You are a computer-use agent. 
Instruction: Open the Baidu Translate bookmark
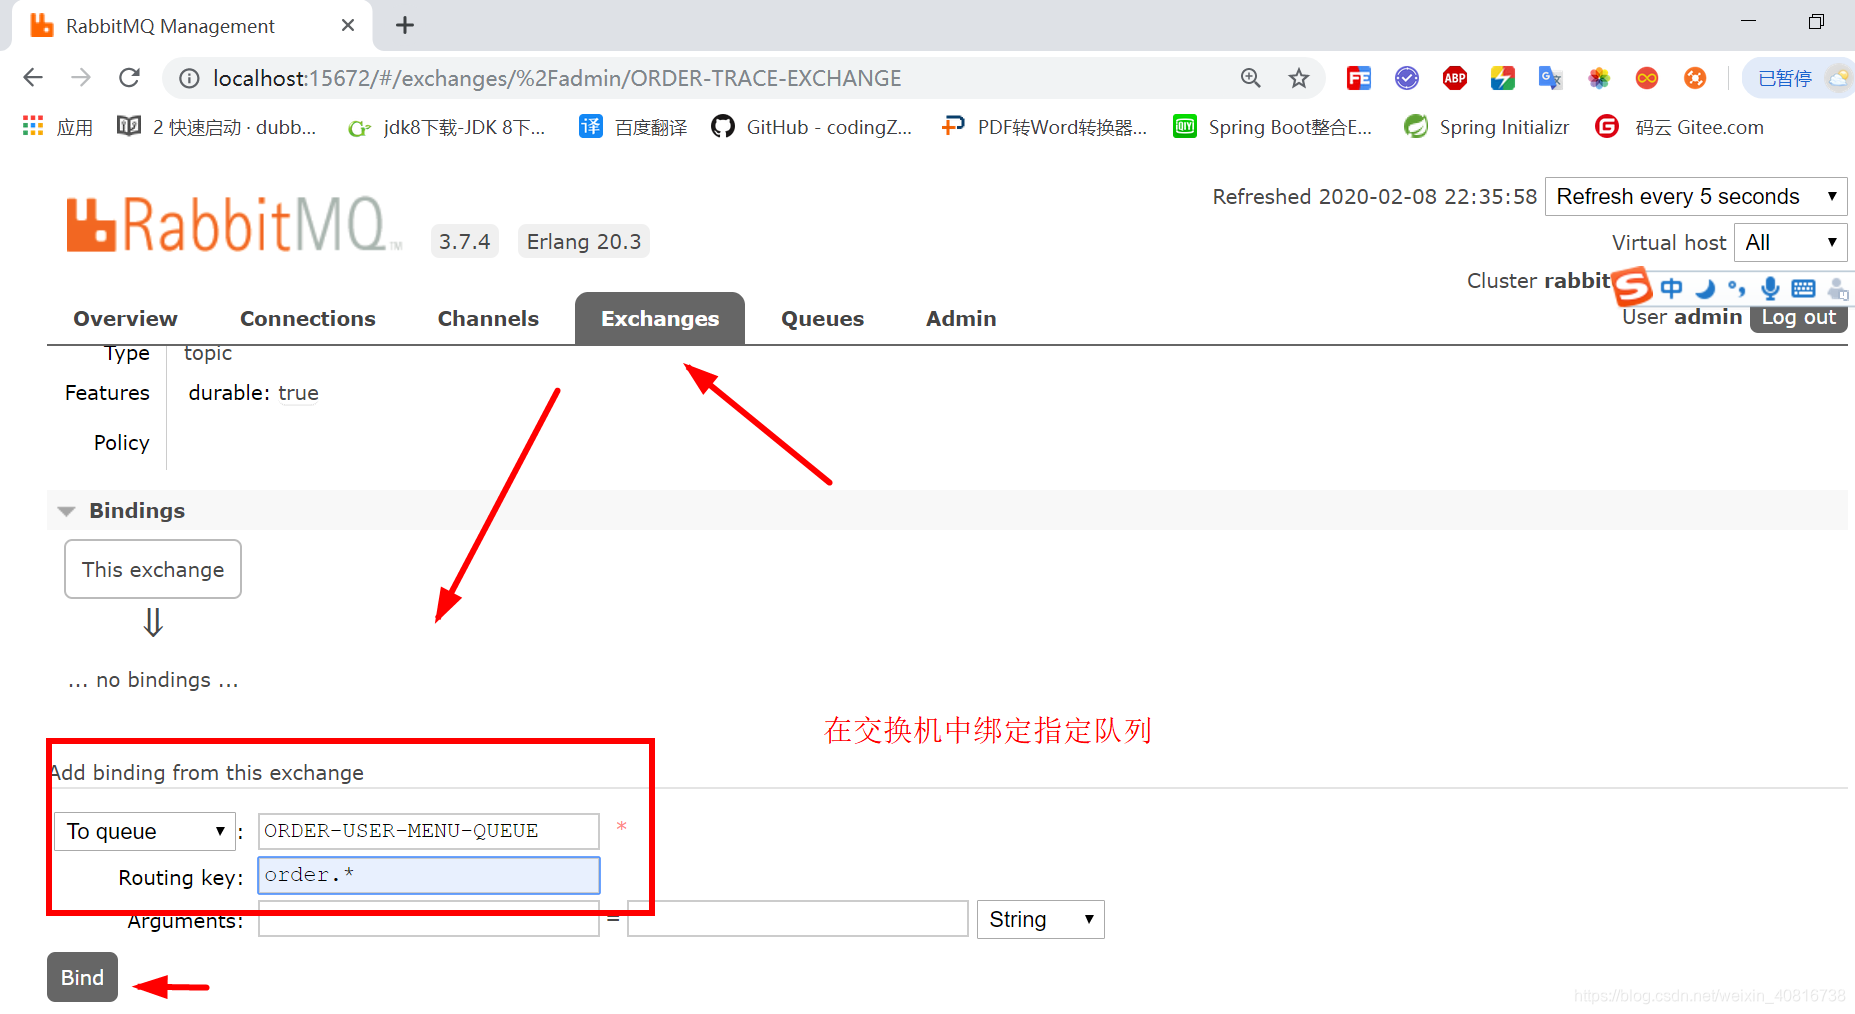633,127
